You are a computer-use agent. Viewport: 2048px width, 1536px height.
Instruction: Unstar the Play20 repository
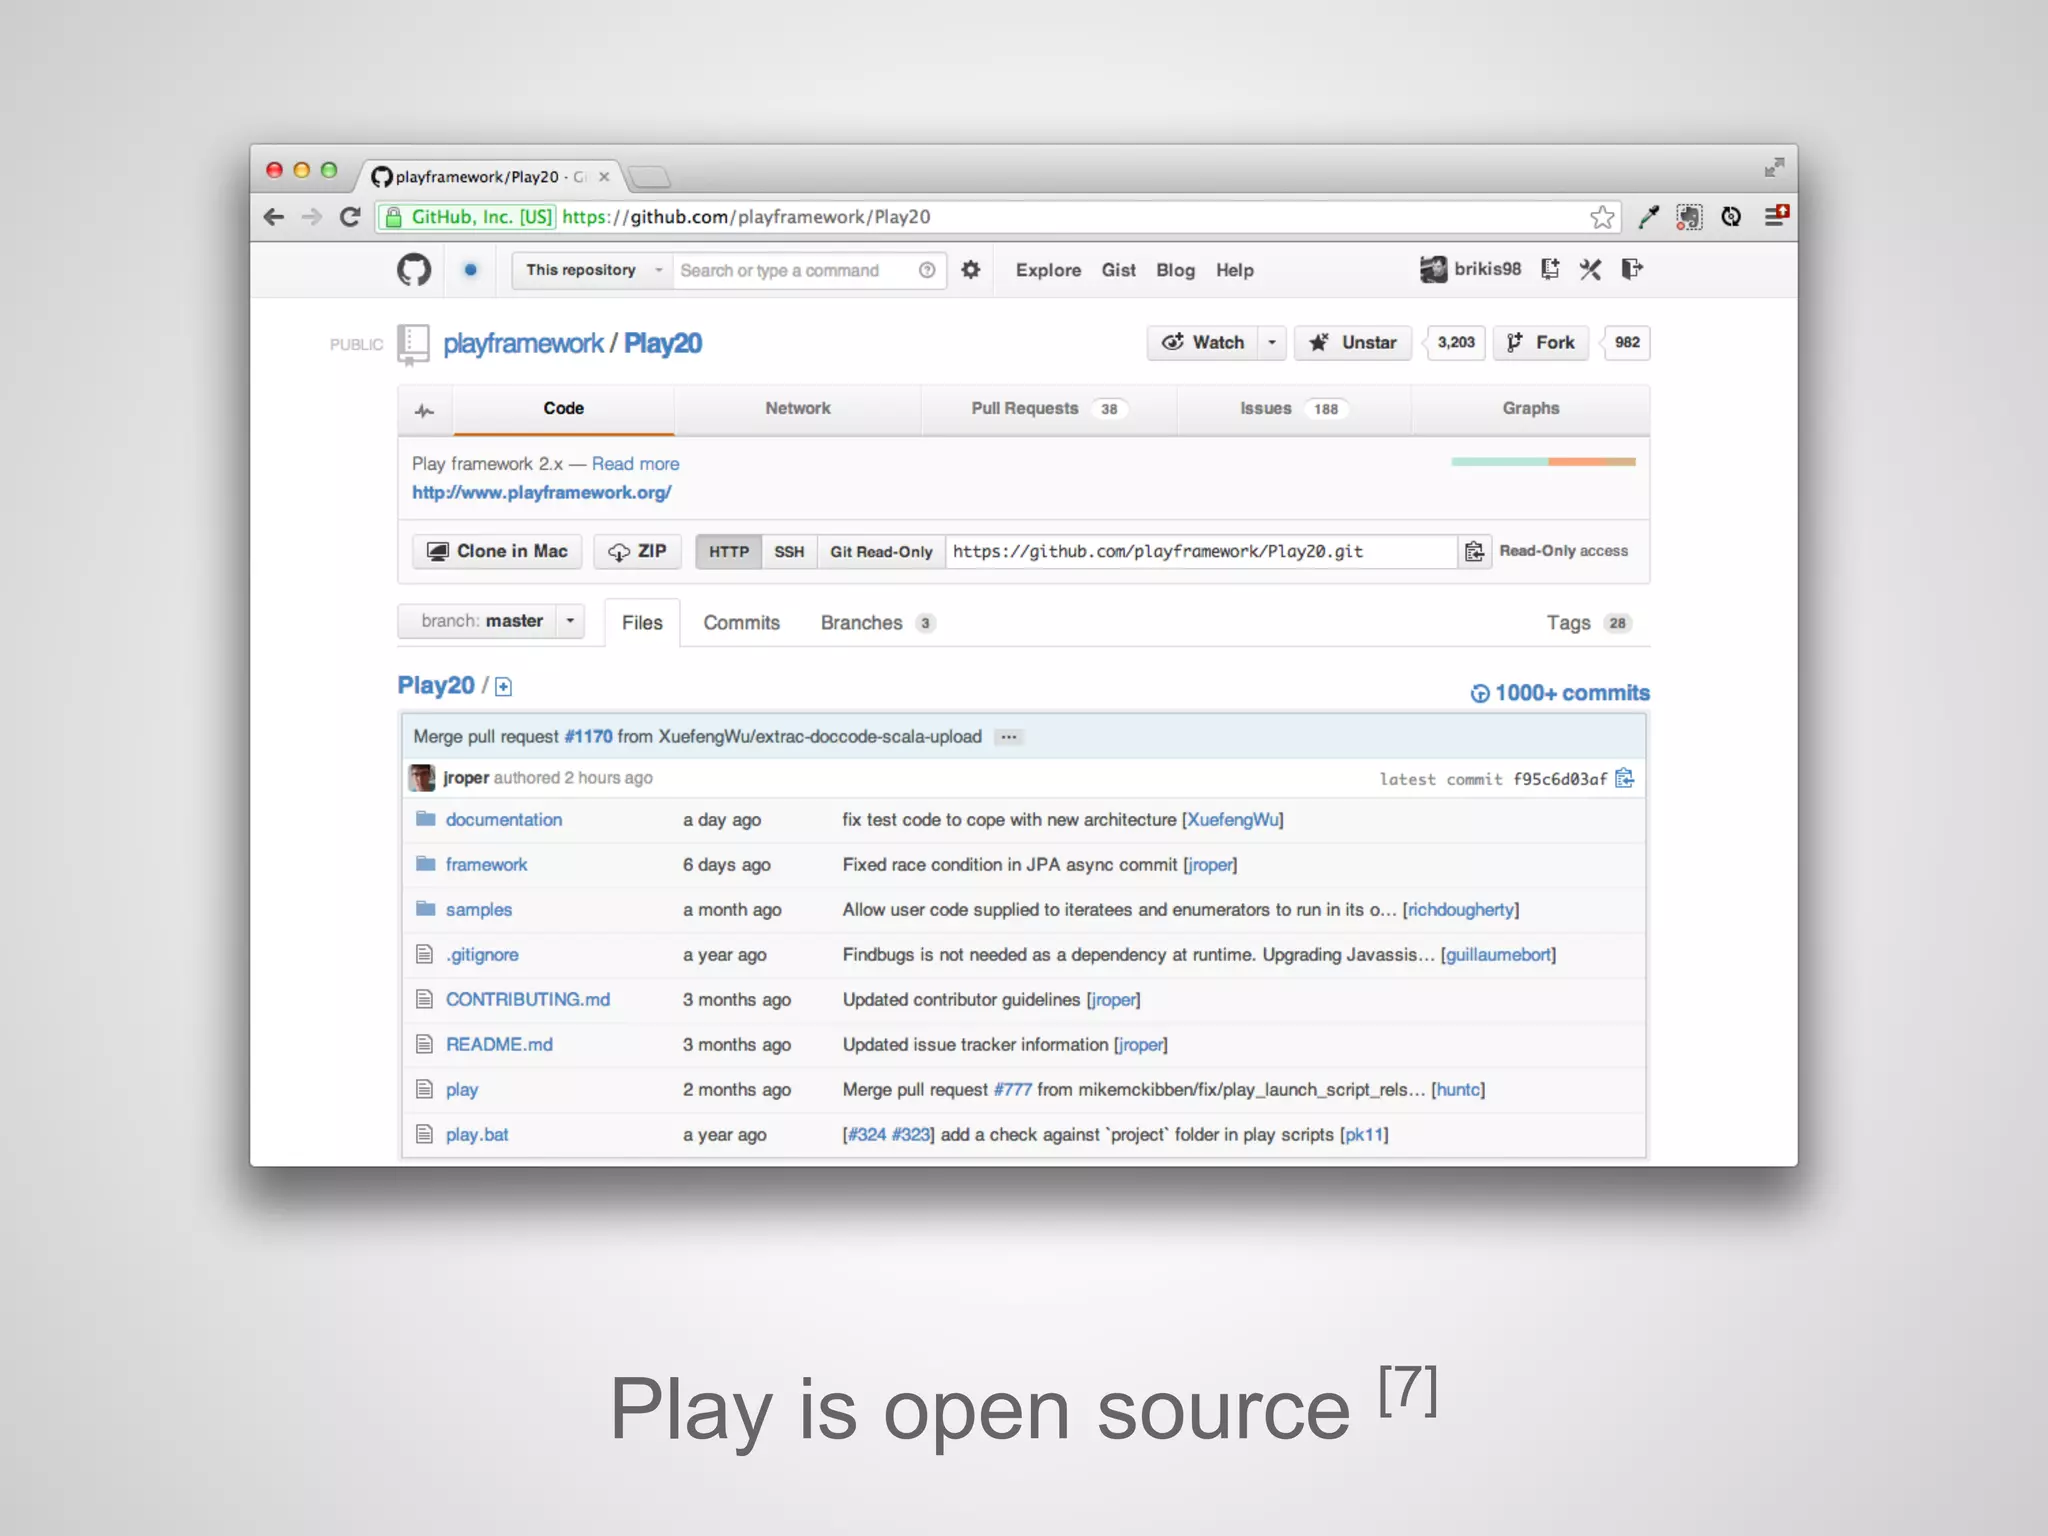point(1353,343)
